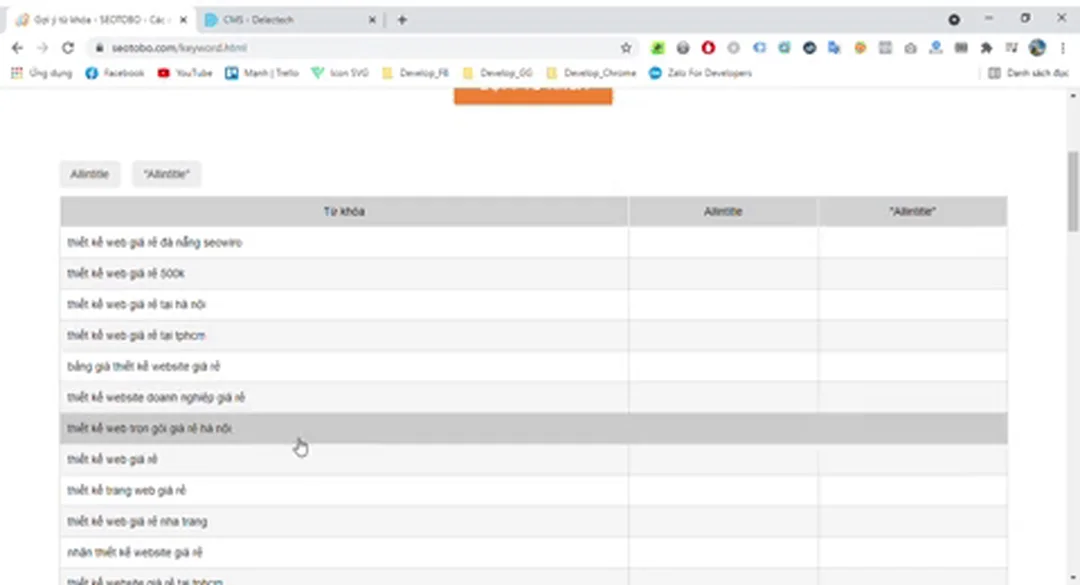1080x585 pixels.
Task: Open the Mạnh | Trello bookmark
Action: coord(262,73)
